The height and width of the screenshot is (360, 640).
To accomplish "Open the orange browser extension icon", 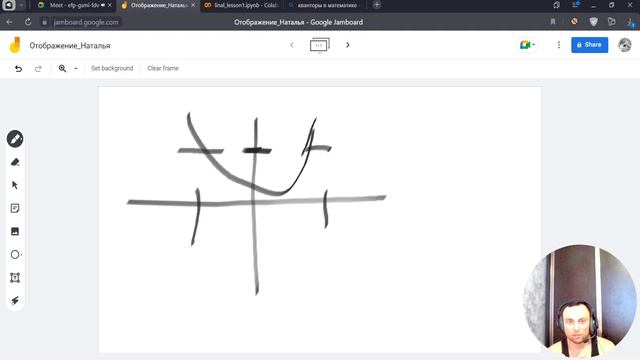I will click(574, 22).
